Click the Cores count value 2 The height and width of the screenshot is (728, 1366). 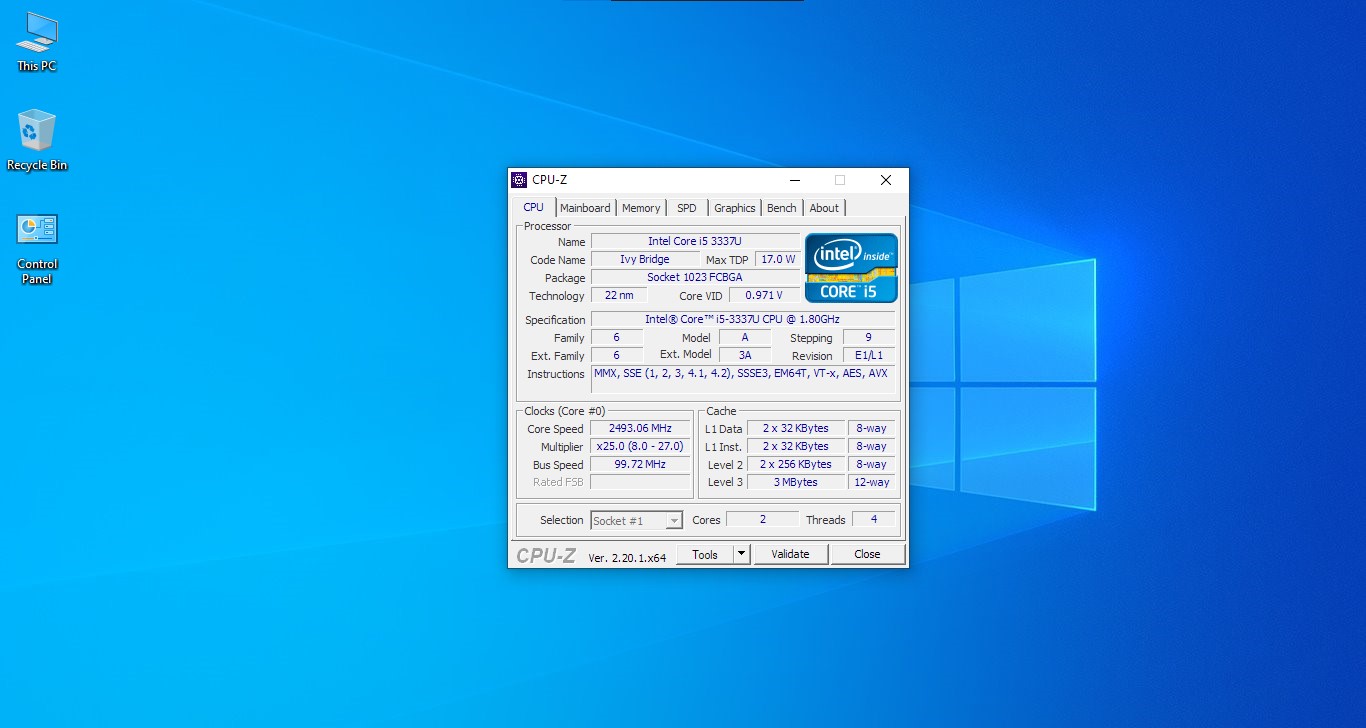(x=763, y=519)
